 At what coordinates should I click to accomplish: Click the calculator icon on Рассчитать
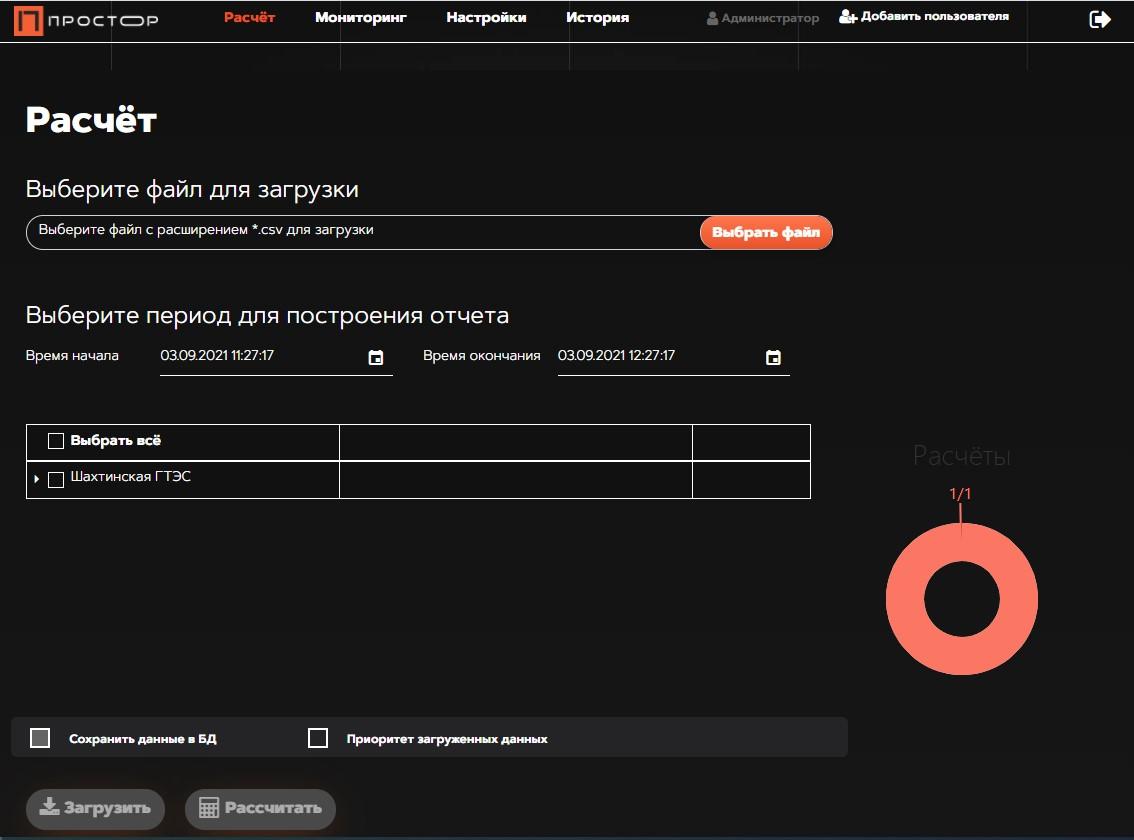tap(209, 808)
